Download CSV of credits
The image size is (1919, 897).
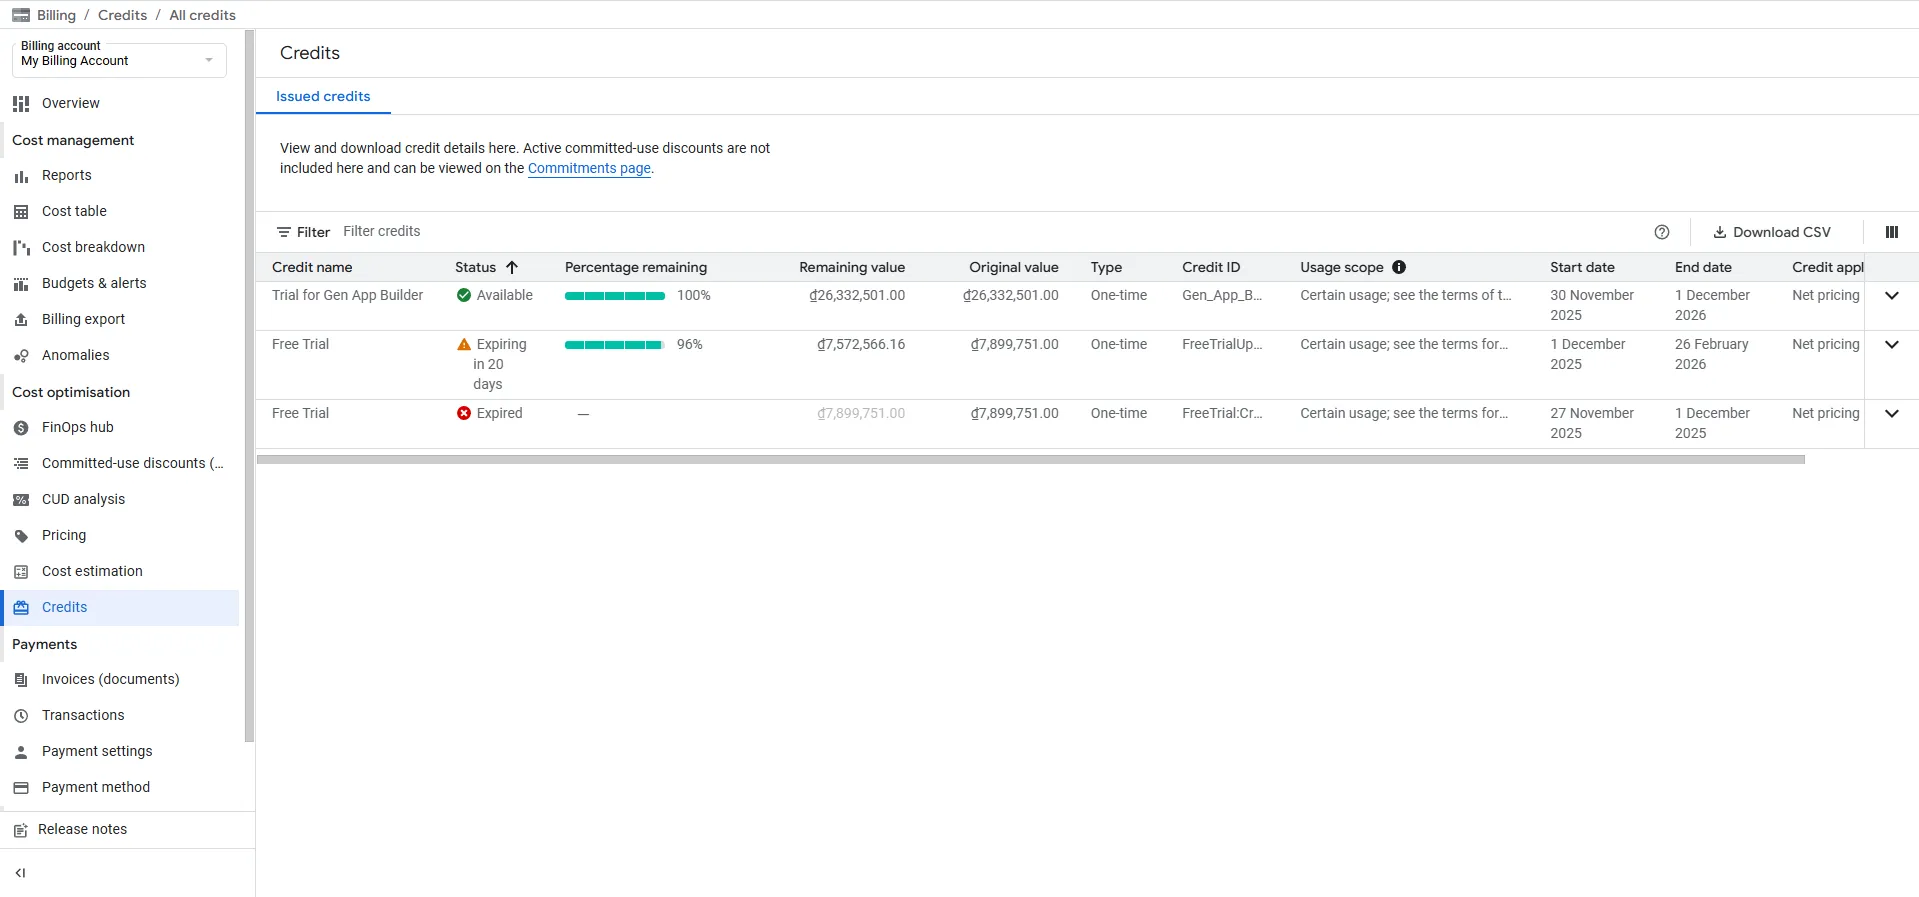click(1772, 232)
